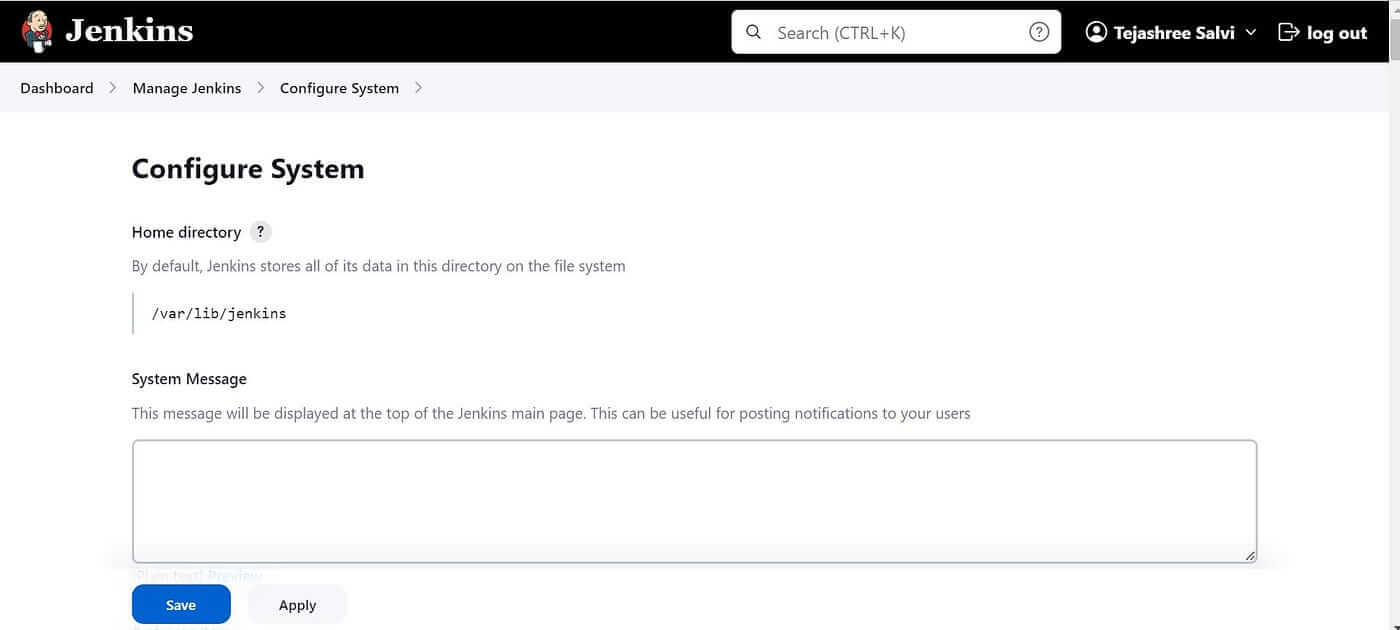Viewport: 1400px width, 630px height.
Task: Click the Apply button
Action: pos(297,605)
